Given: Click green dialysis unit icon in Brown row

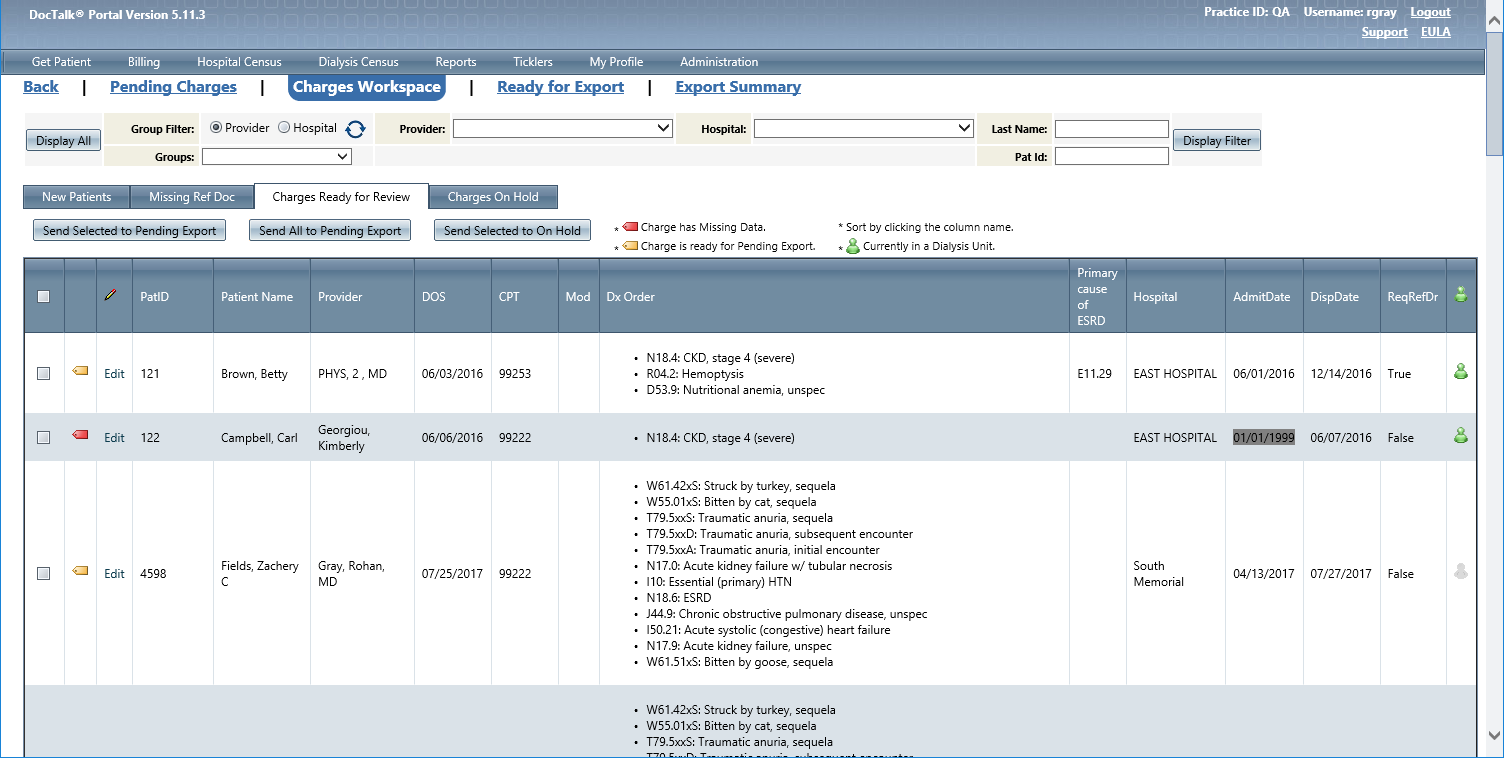Looking at the screenshot, I should pyautogui.click(x=1460, y=372).
